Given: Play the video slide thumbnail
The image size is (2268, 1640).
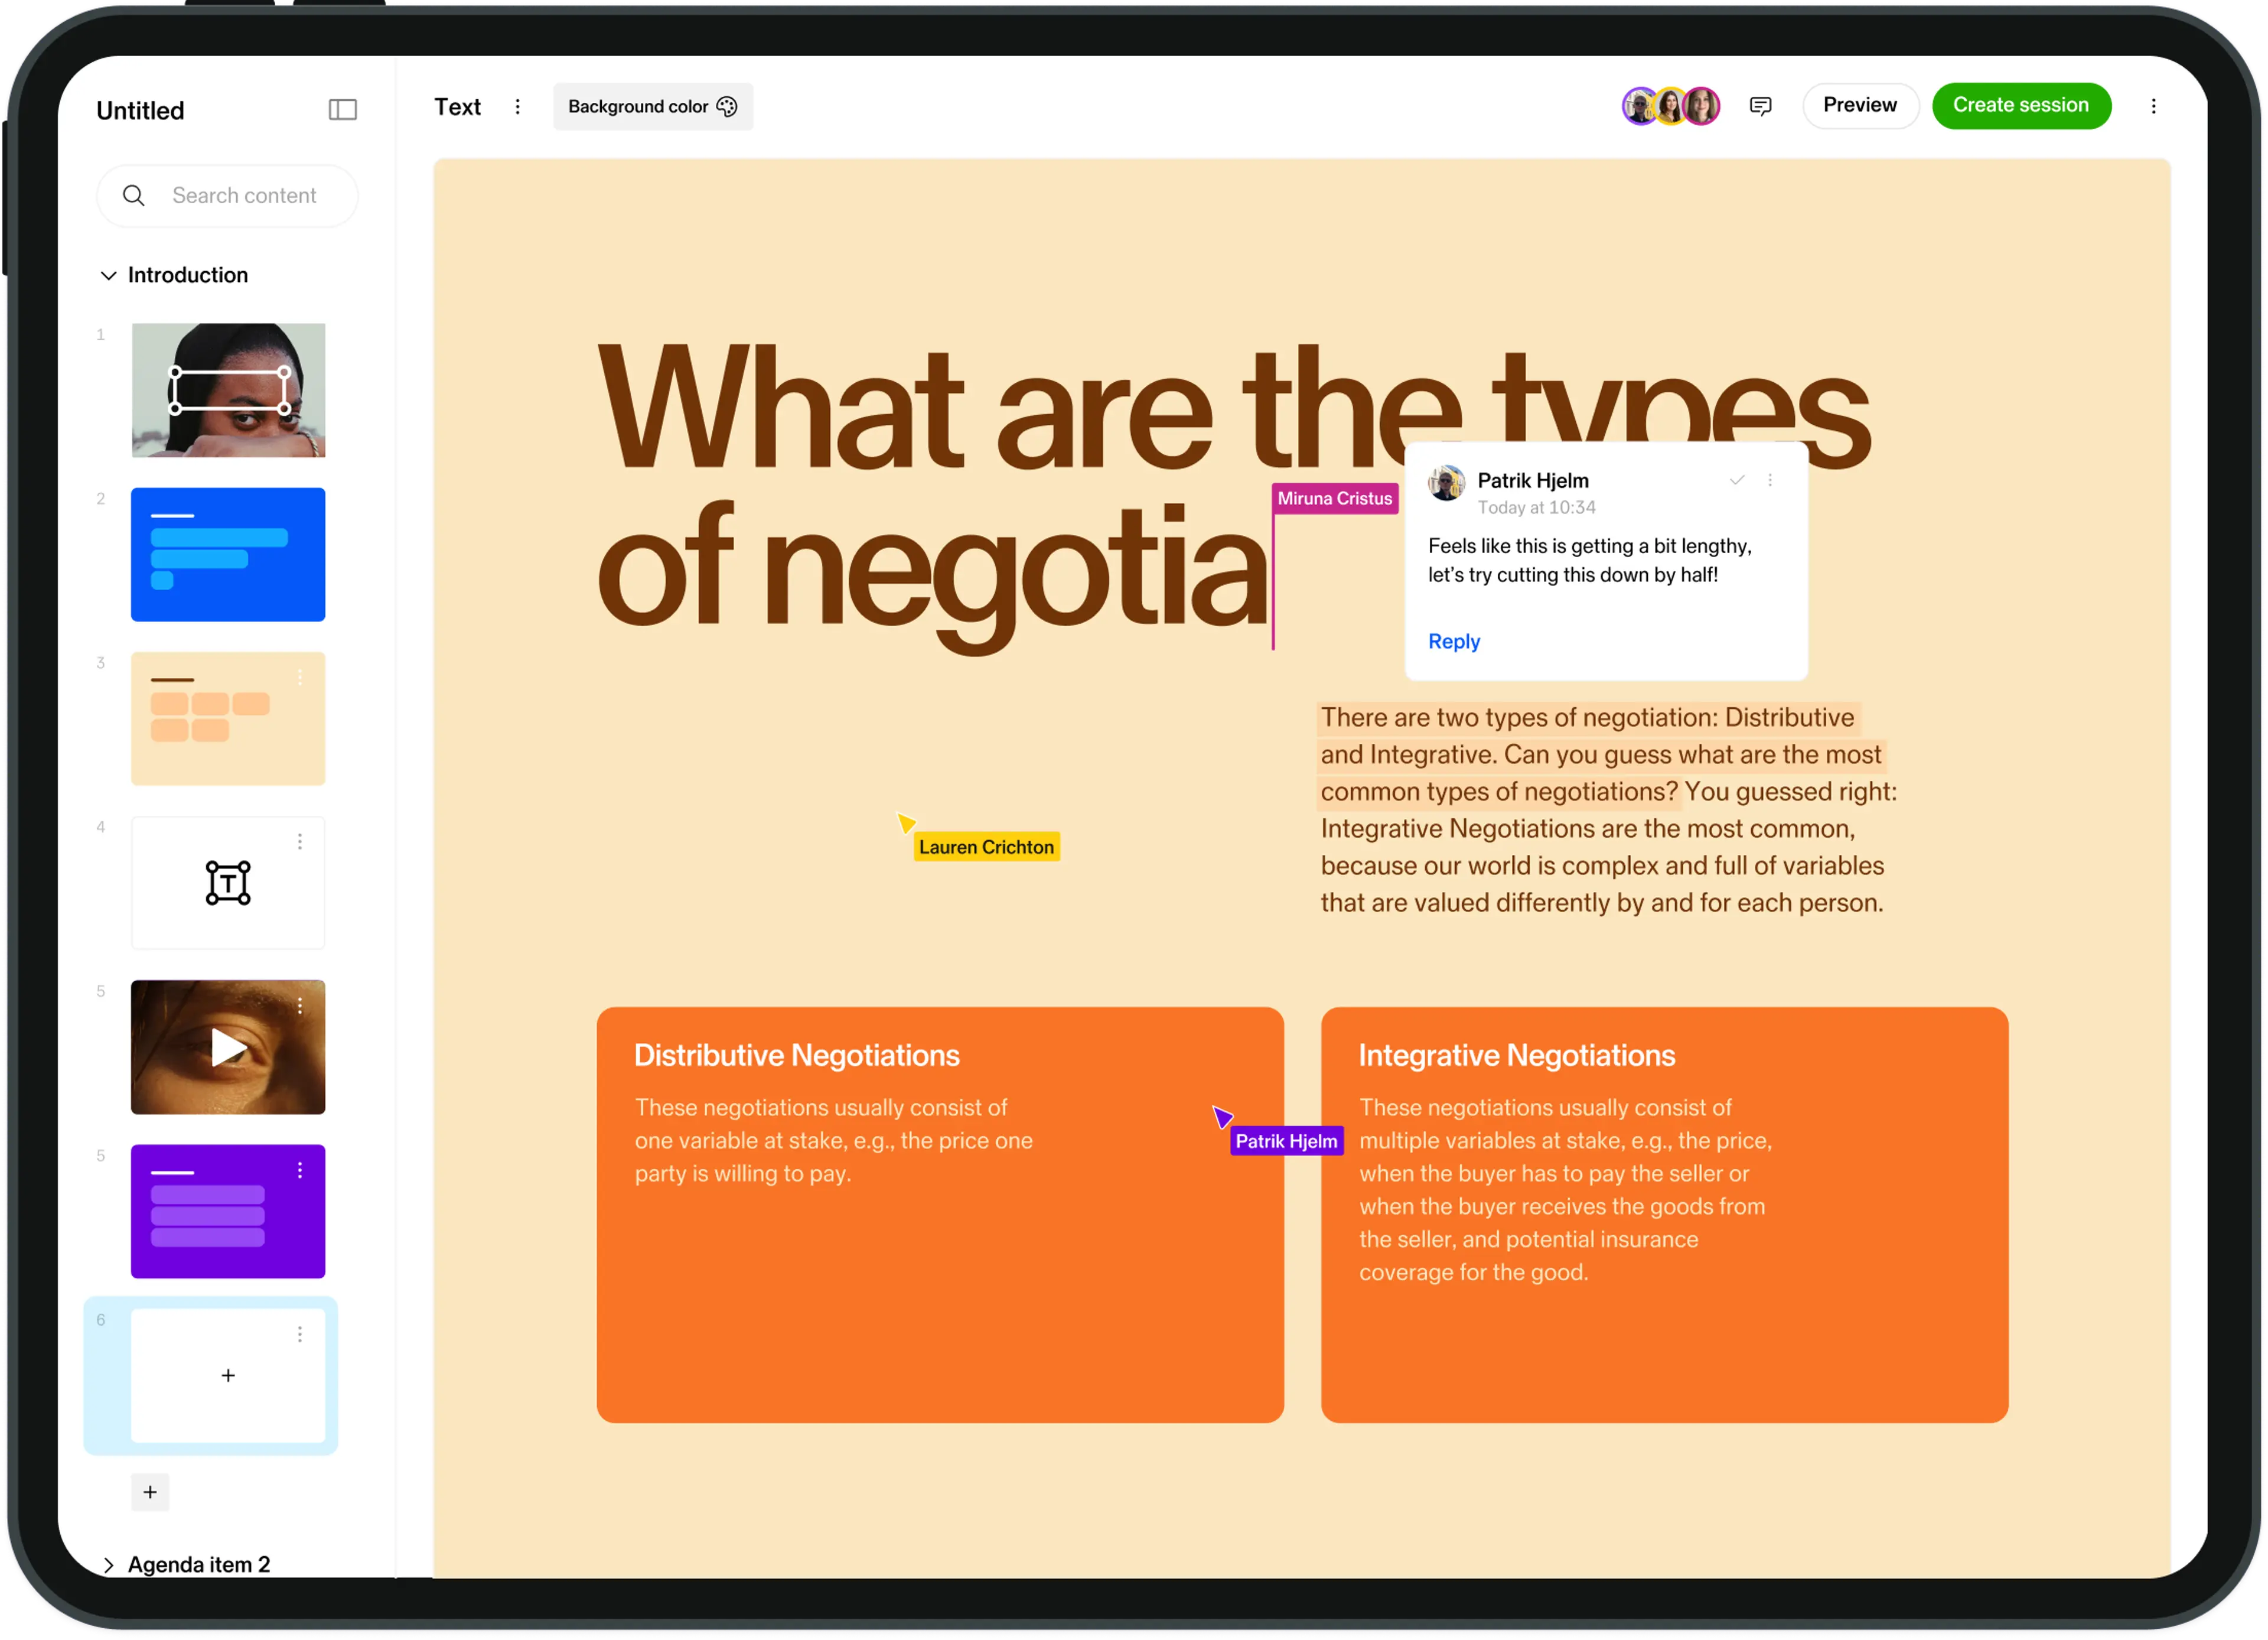Looking at the screenshot, I should (x=228, y=1047).
